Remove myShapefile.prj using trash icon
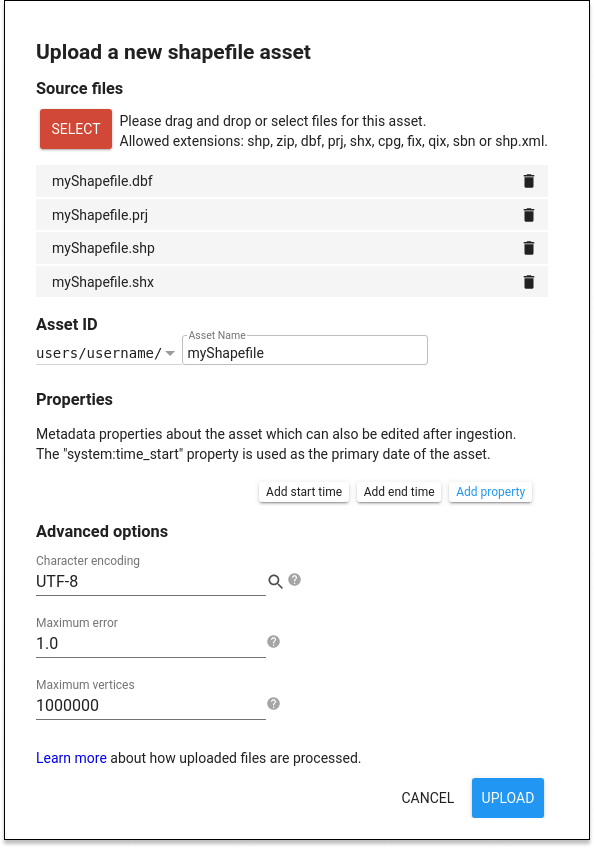Image resolution: width=594 pixels, height=848 pixels. [529, 215]
